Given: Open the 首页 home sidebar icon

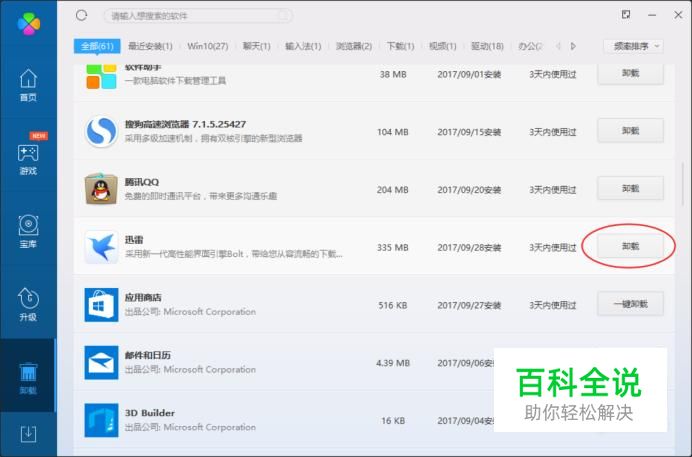Looking at the screenshot, I should 28,85.
